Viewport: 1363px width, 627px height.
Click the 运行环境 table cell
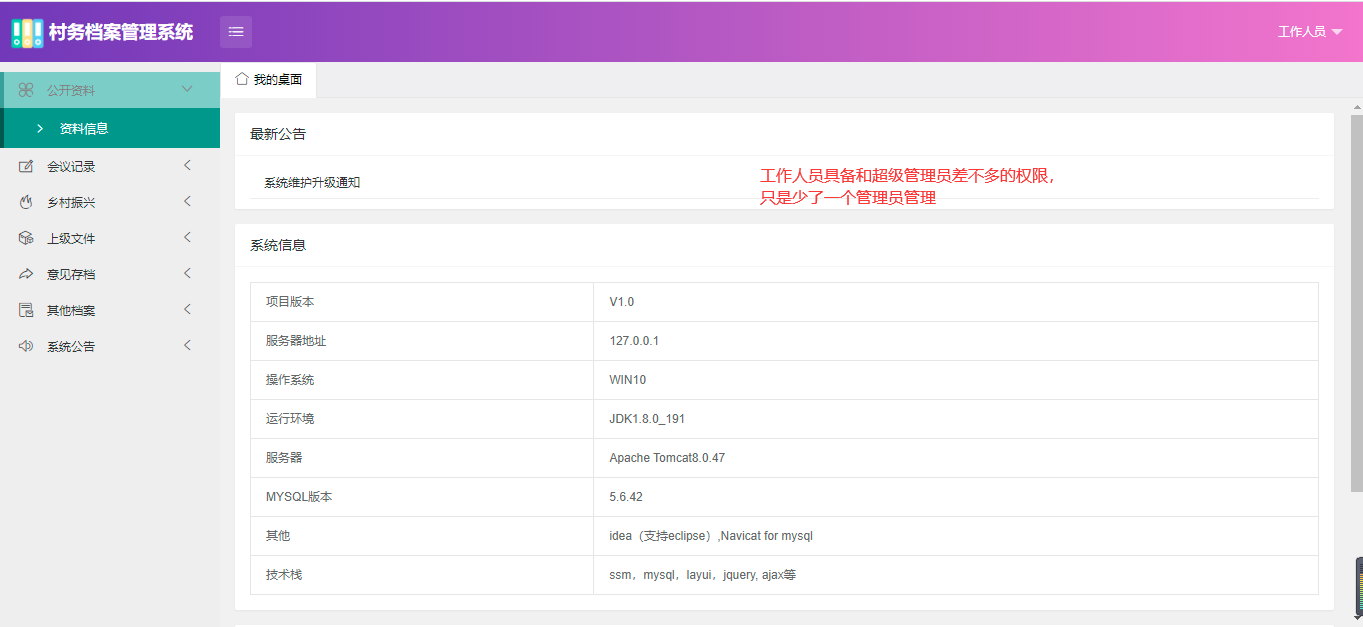(422, 419)
